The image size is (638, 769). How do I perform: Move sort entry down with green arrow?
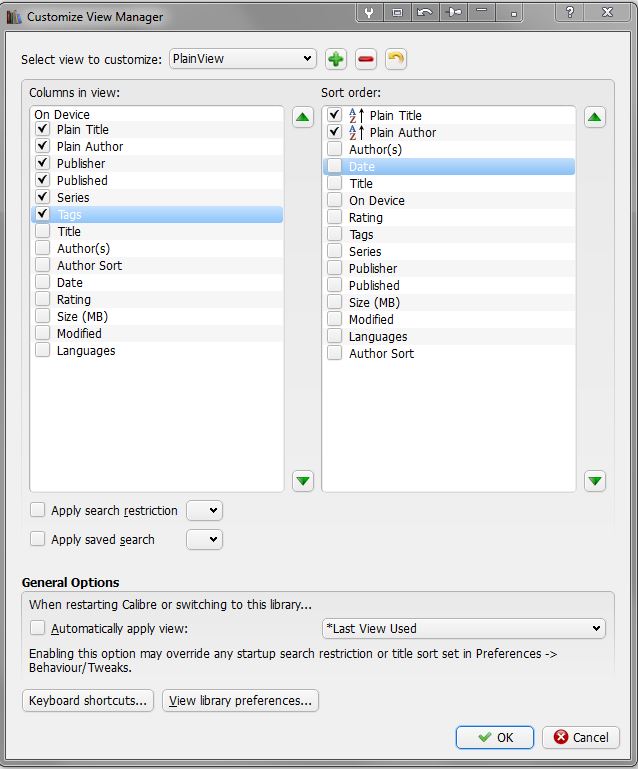(595, 481)
